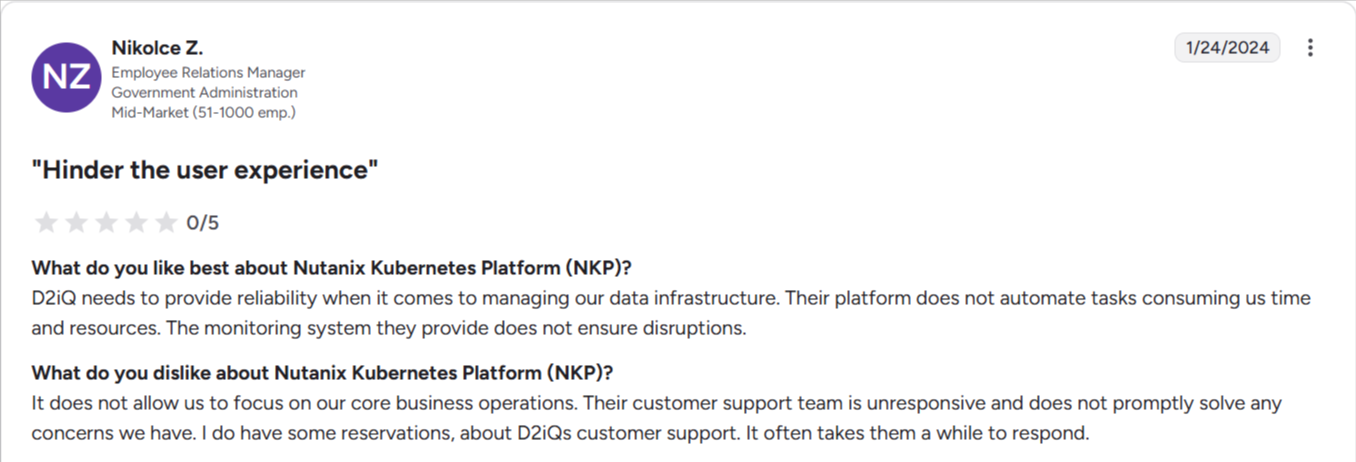Select the fourth rating star
1356x462 pixels.
(x=136, y=222)
